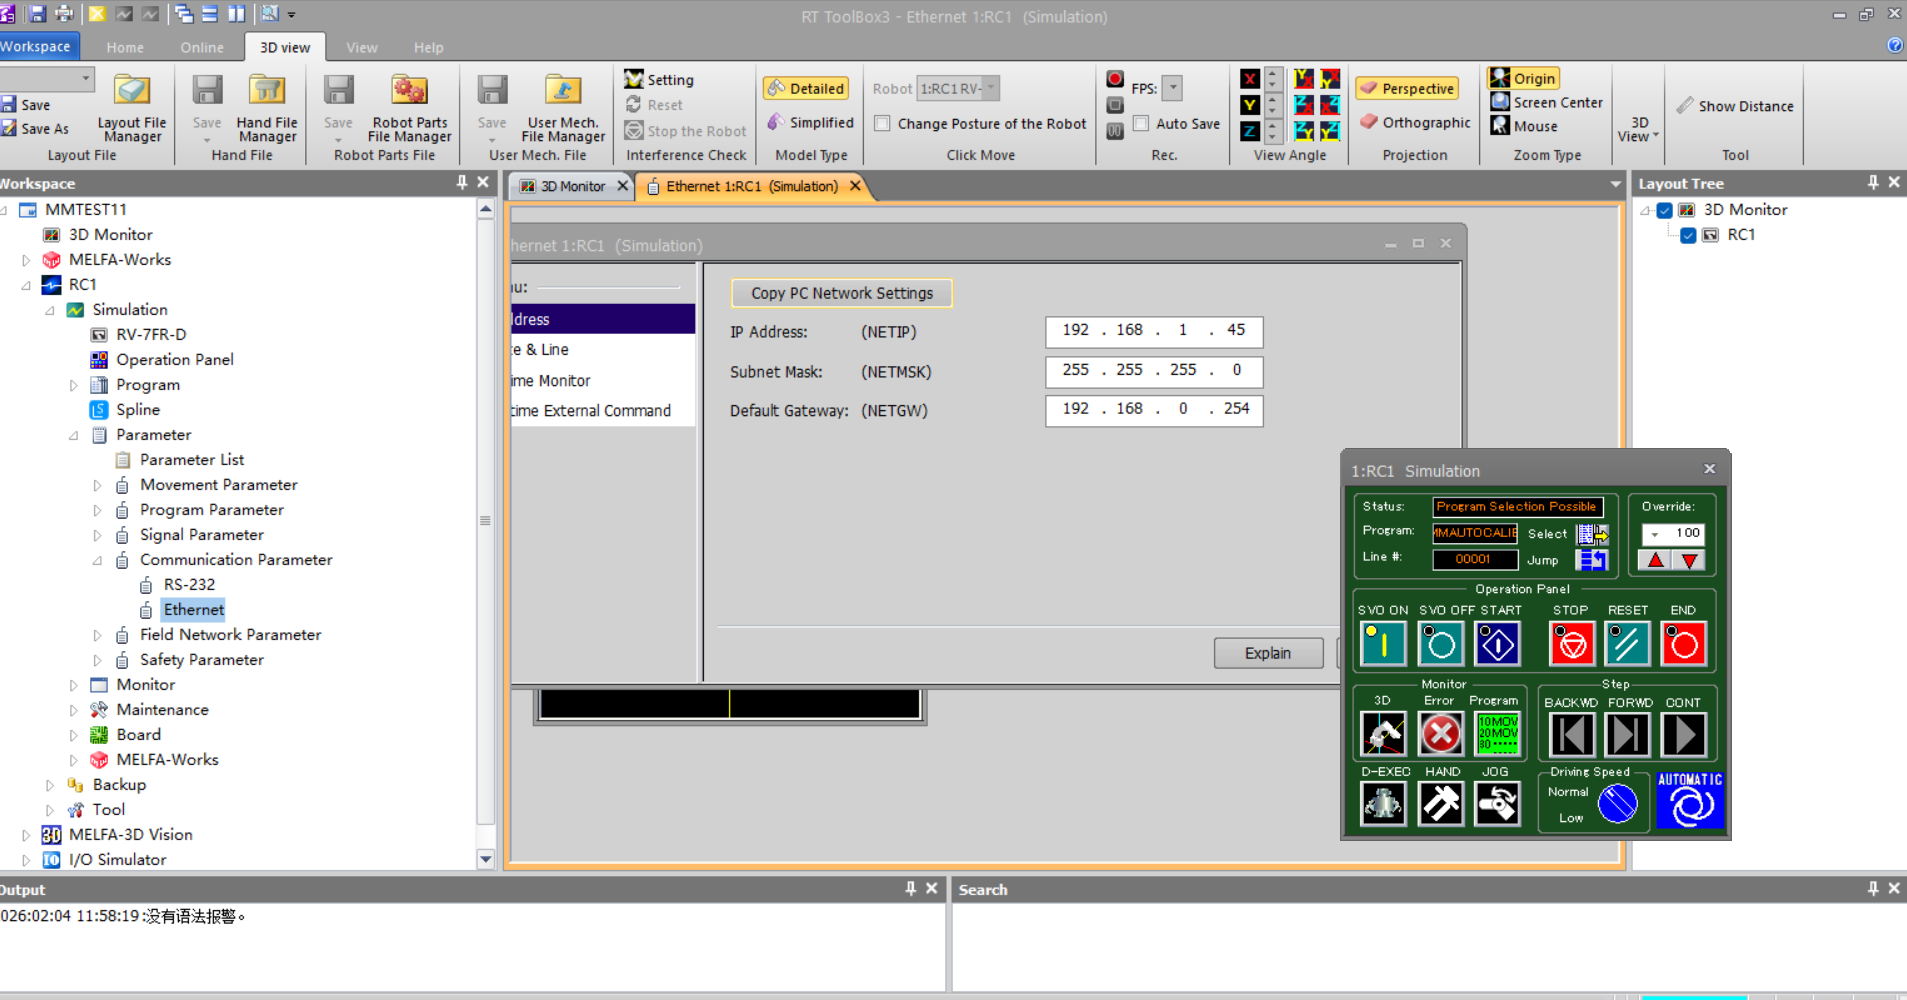Uncheck RC1 in the Layout Tree
The height and width of the screenshot is (1000, 1907).
(1689, 235)
